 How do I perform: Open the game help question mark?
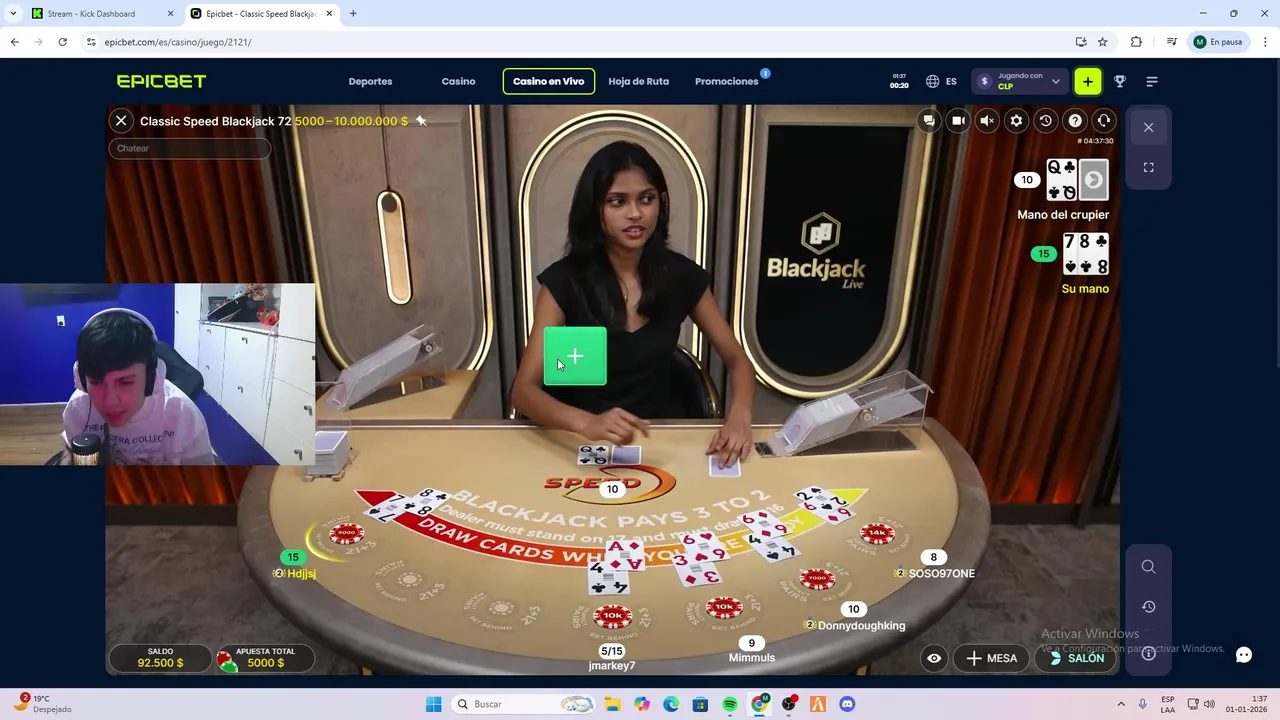1075,121
